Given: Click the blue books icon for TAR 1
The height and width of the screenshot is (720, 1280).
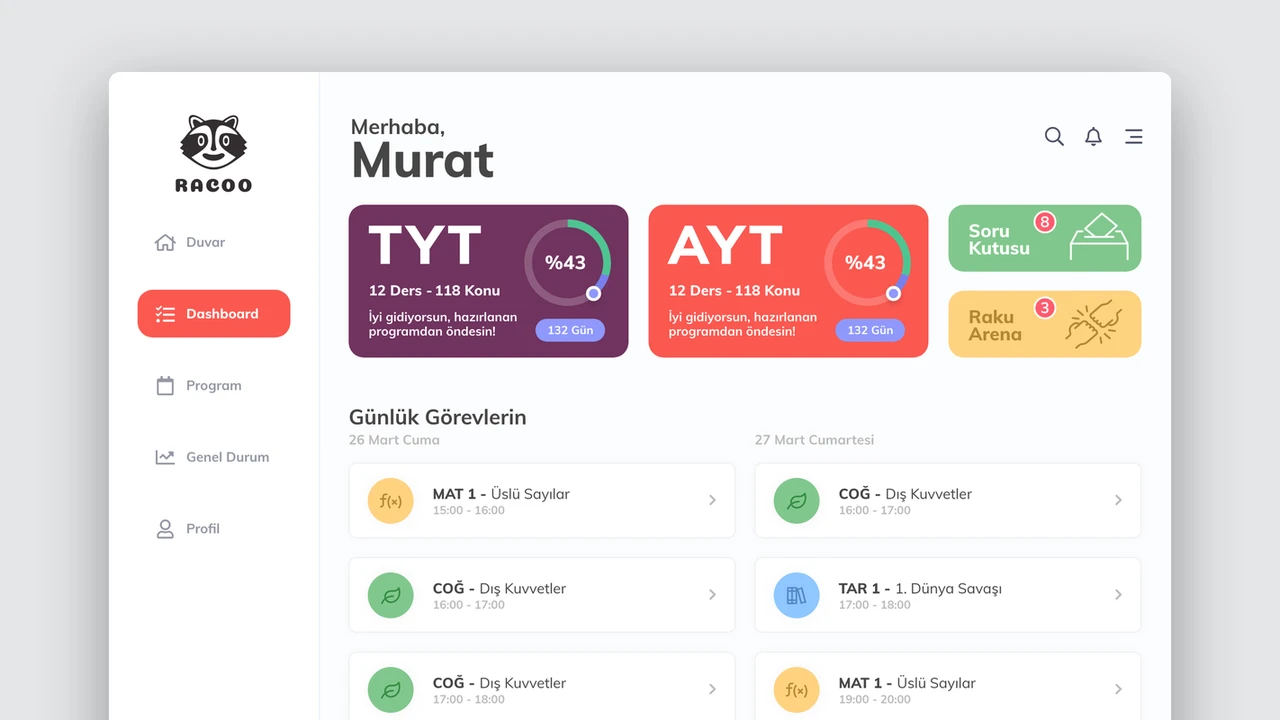Looking at the screenshot, I should (796, 595).
